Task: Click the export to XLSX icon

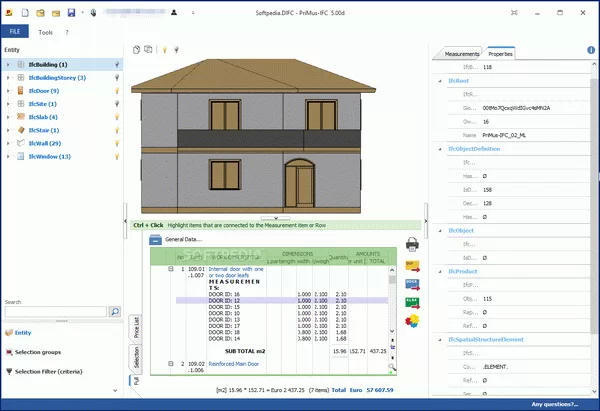Action: tap(412, 302)
